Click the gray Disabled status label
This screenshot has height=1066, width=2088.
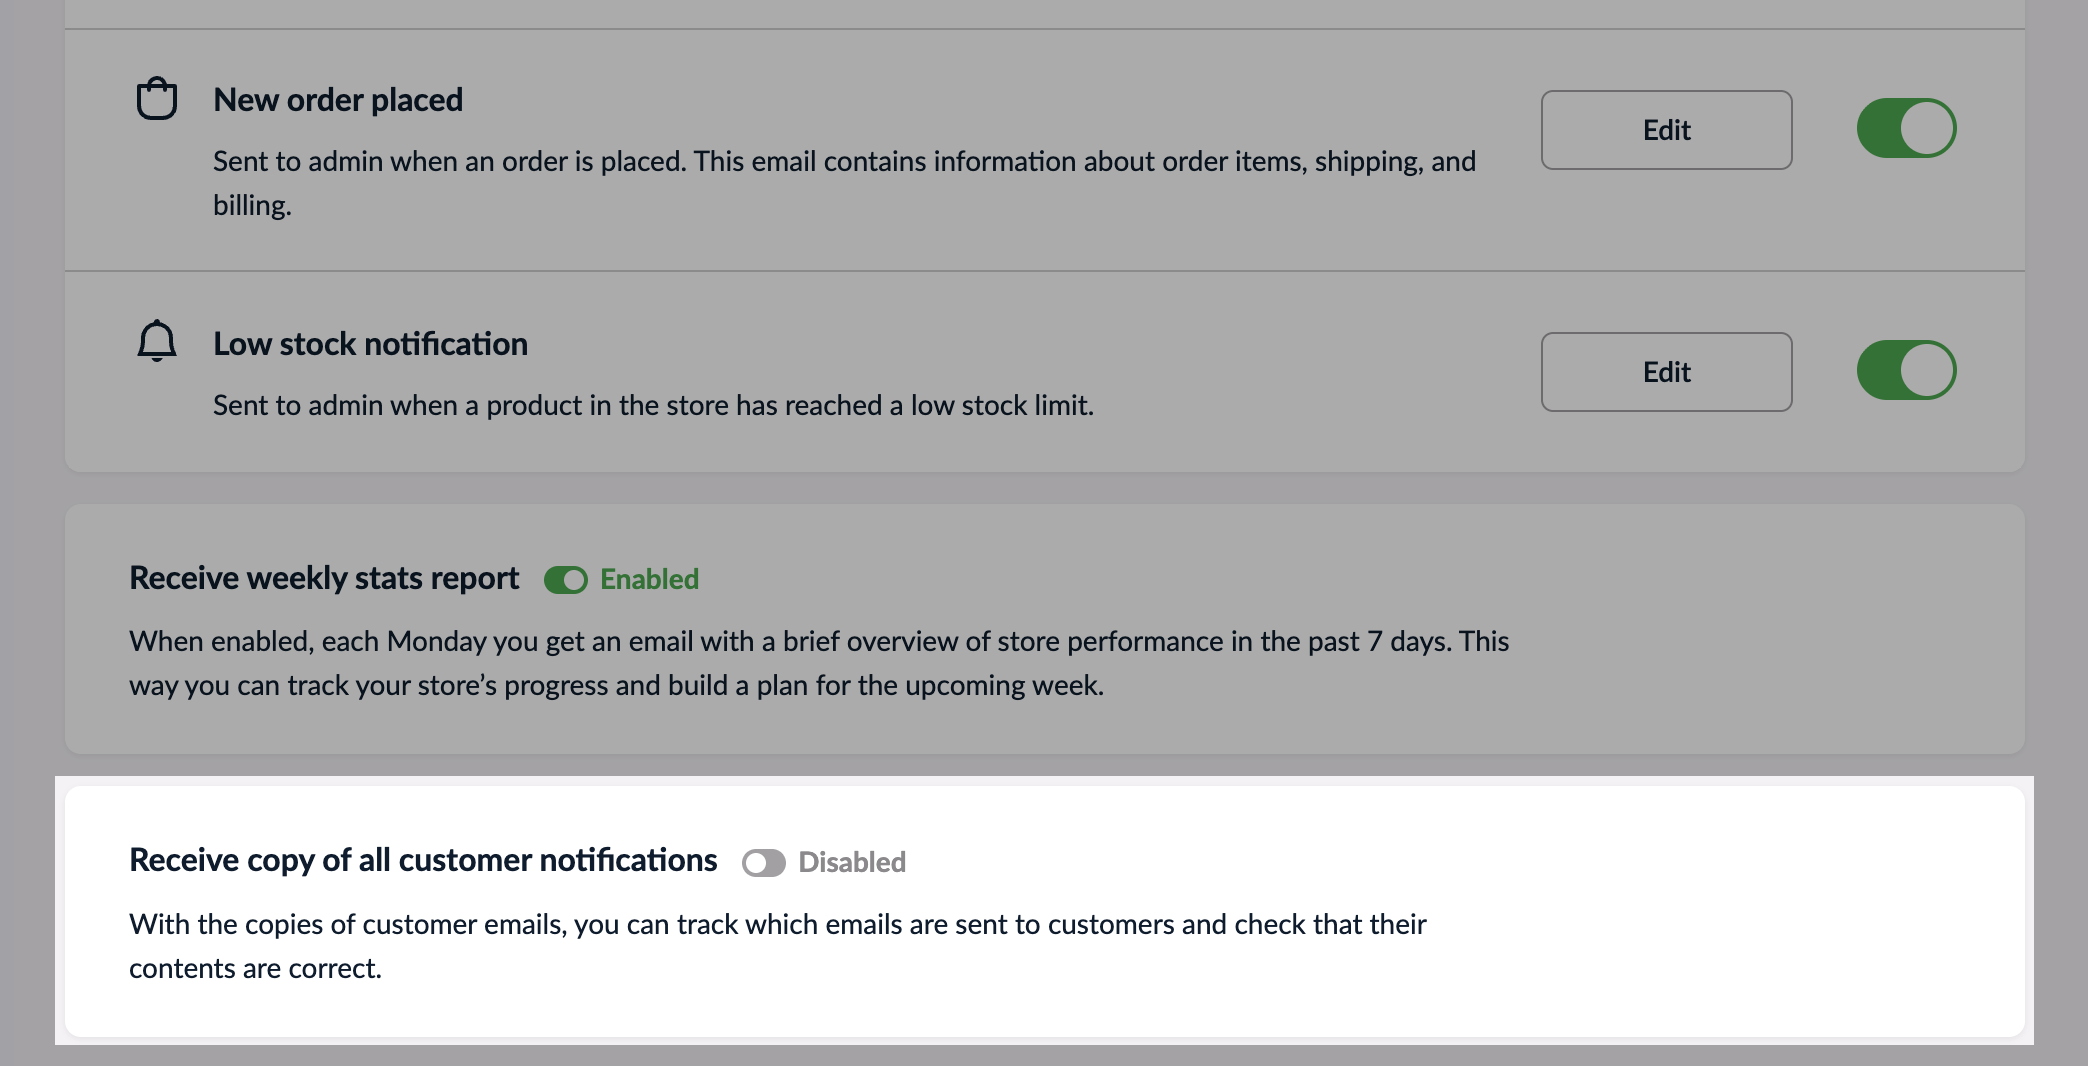coord(852,862)
